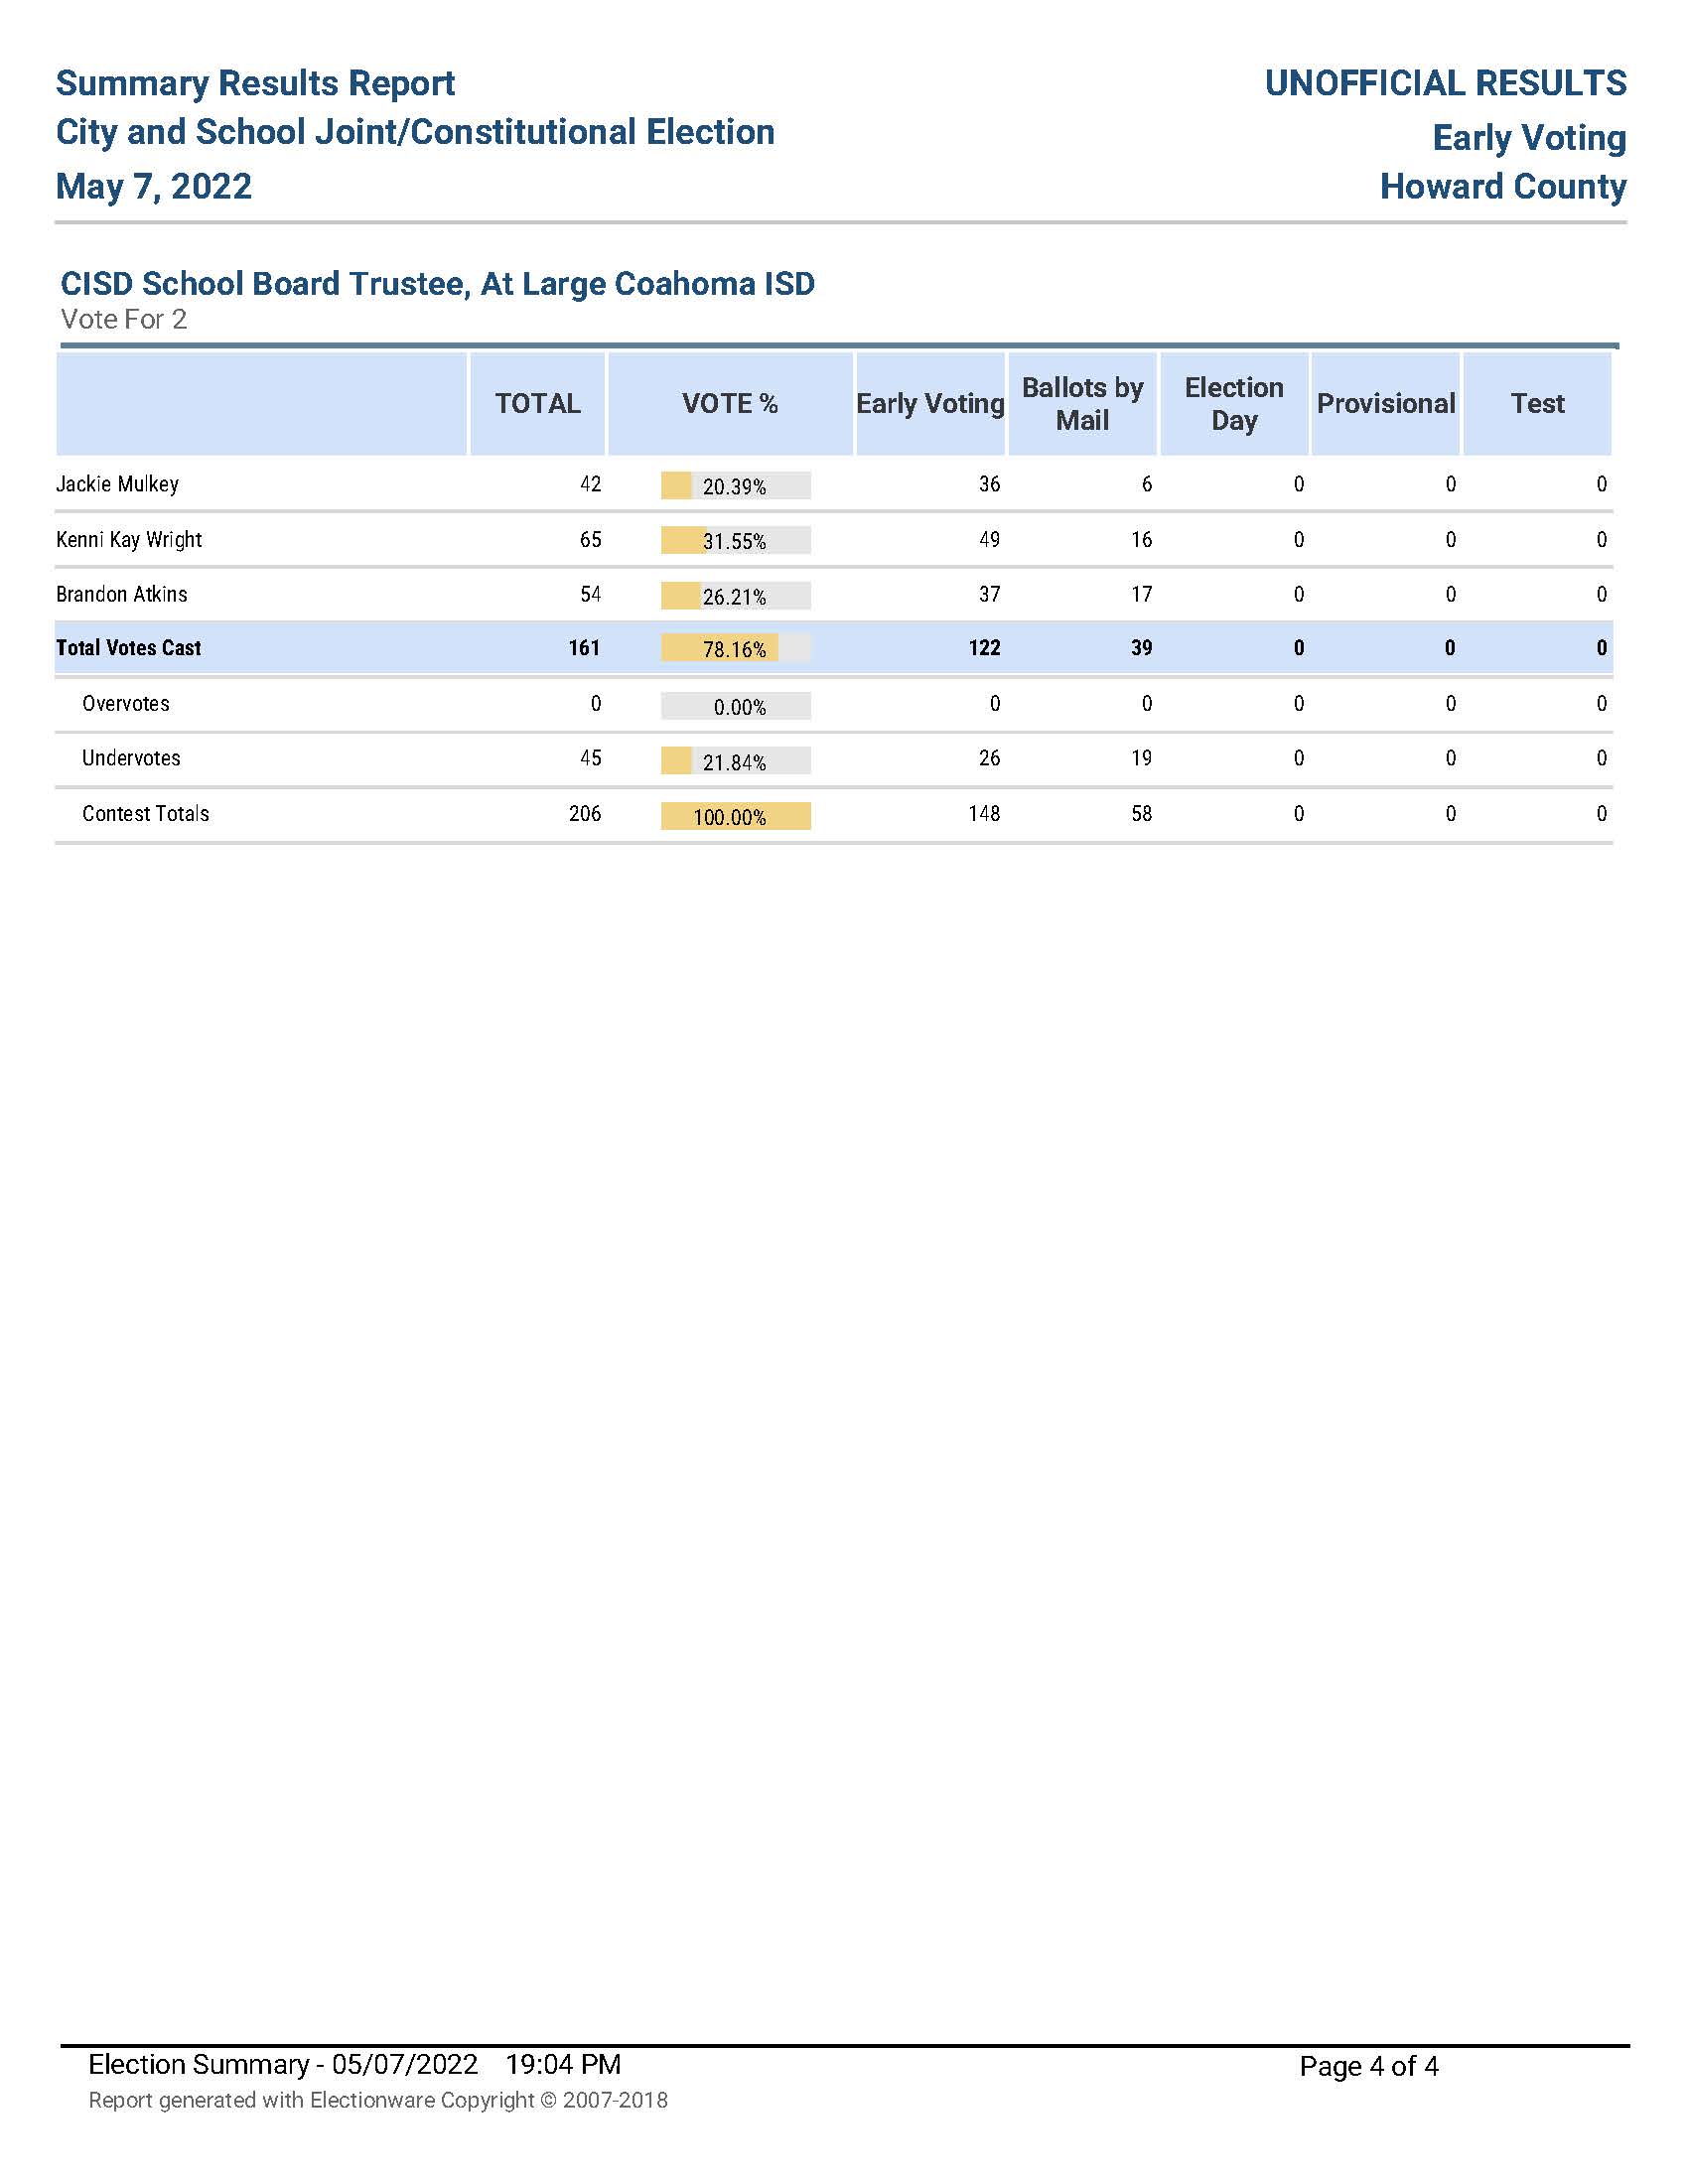Click the Provisional column header
Viewport: 1688px width, 2184px height.
pos(1385,404)
